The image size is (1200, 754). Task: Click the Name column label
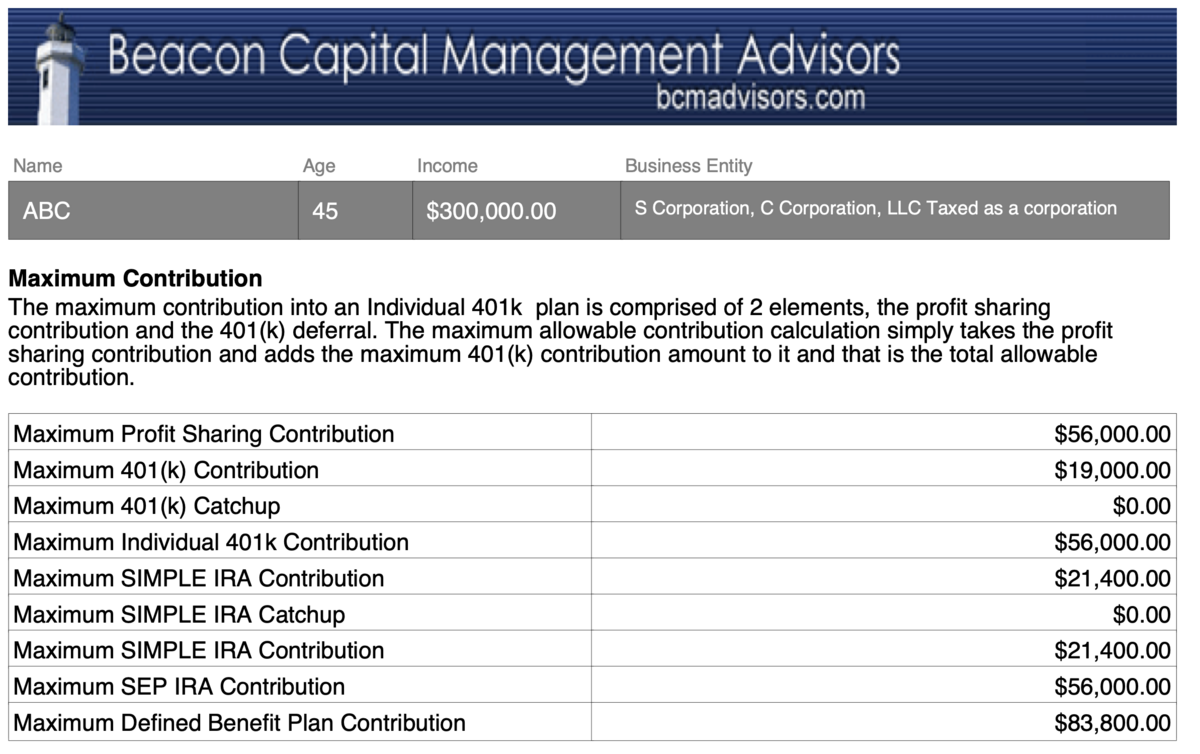pos(38,166)
